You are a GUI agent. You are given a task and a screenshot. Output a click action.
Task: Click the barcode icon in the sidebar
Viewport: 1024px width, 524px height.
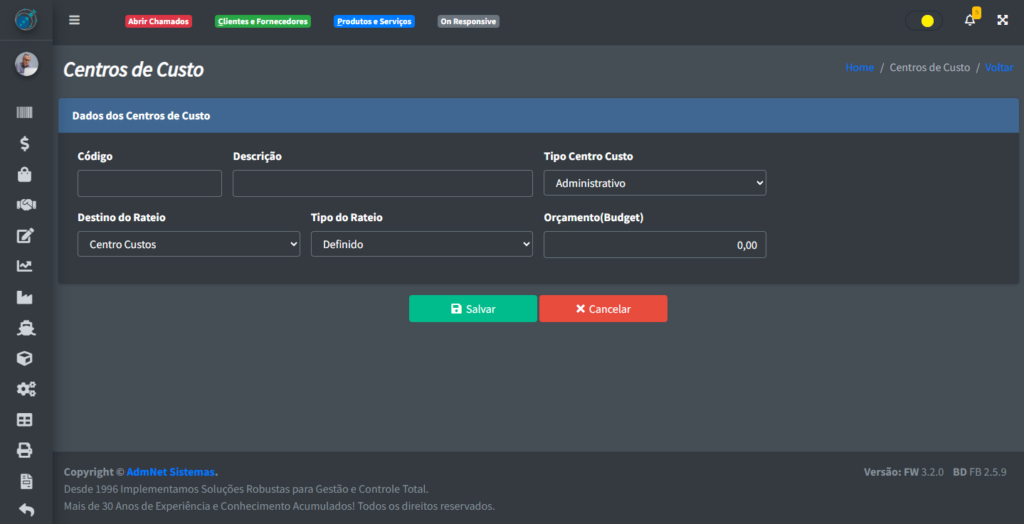(x=25, y=113)
